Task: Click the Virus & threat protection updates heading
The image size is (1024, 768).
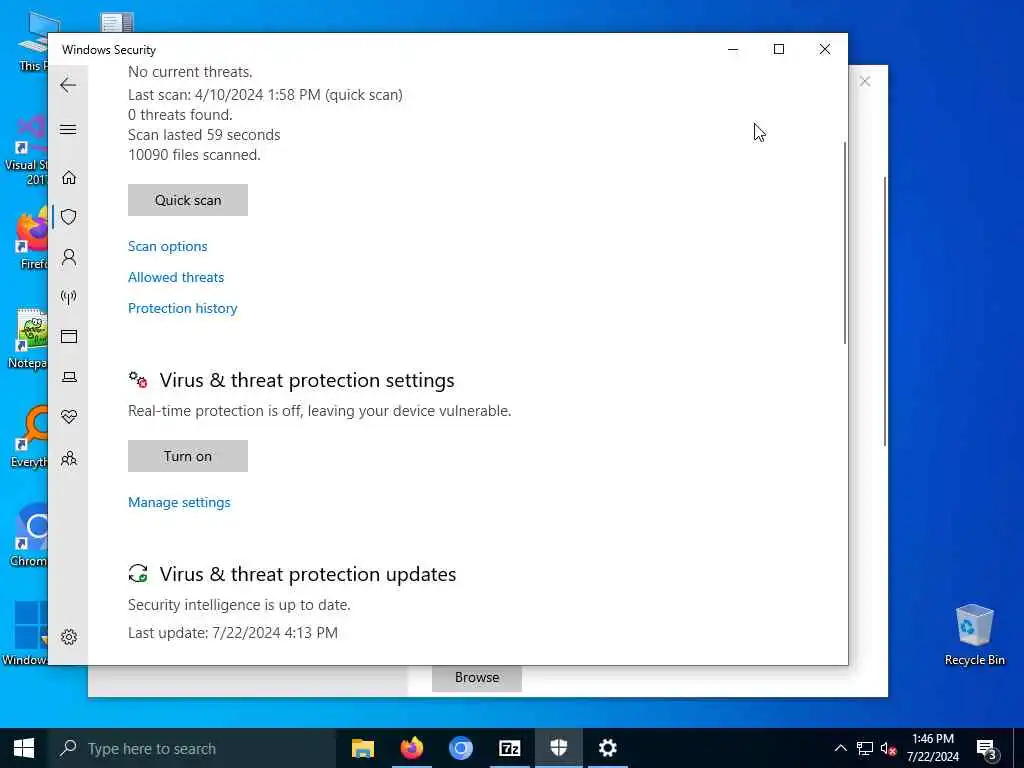Action: coord(308,574)
